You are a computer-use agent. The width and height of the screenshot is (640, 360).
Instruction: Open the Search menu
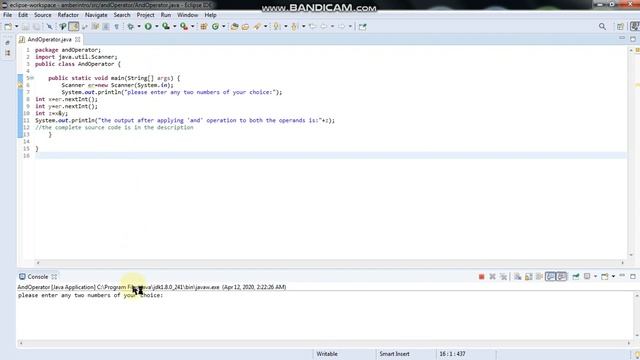click(122, 15)
